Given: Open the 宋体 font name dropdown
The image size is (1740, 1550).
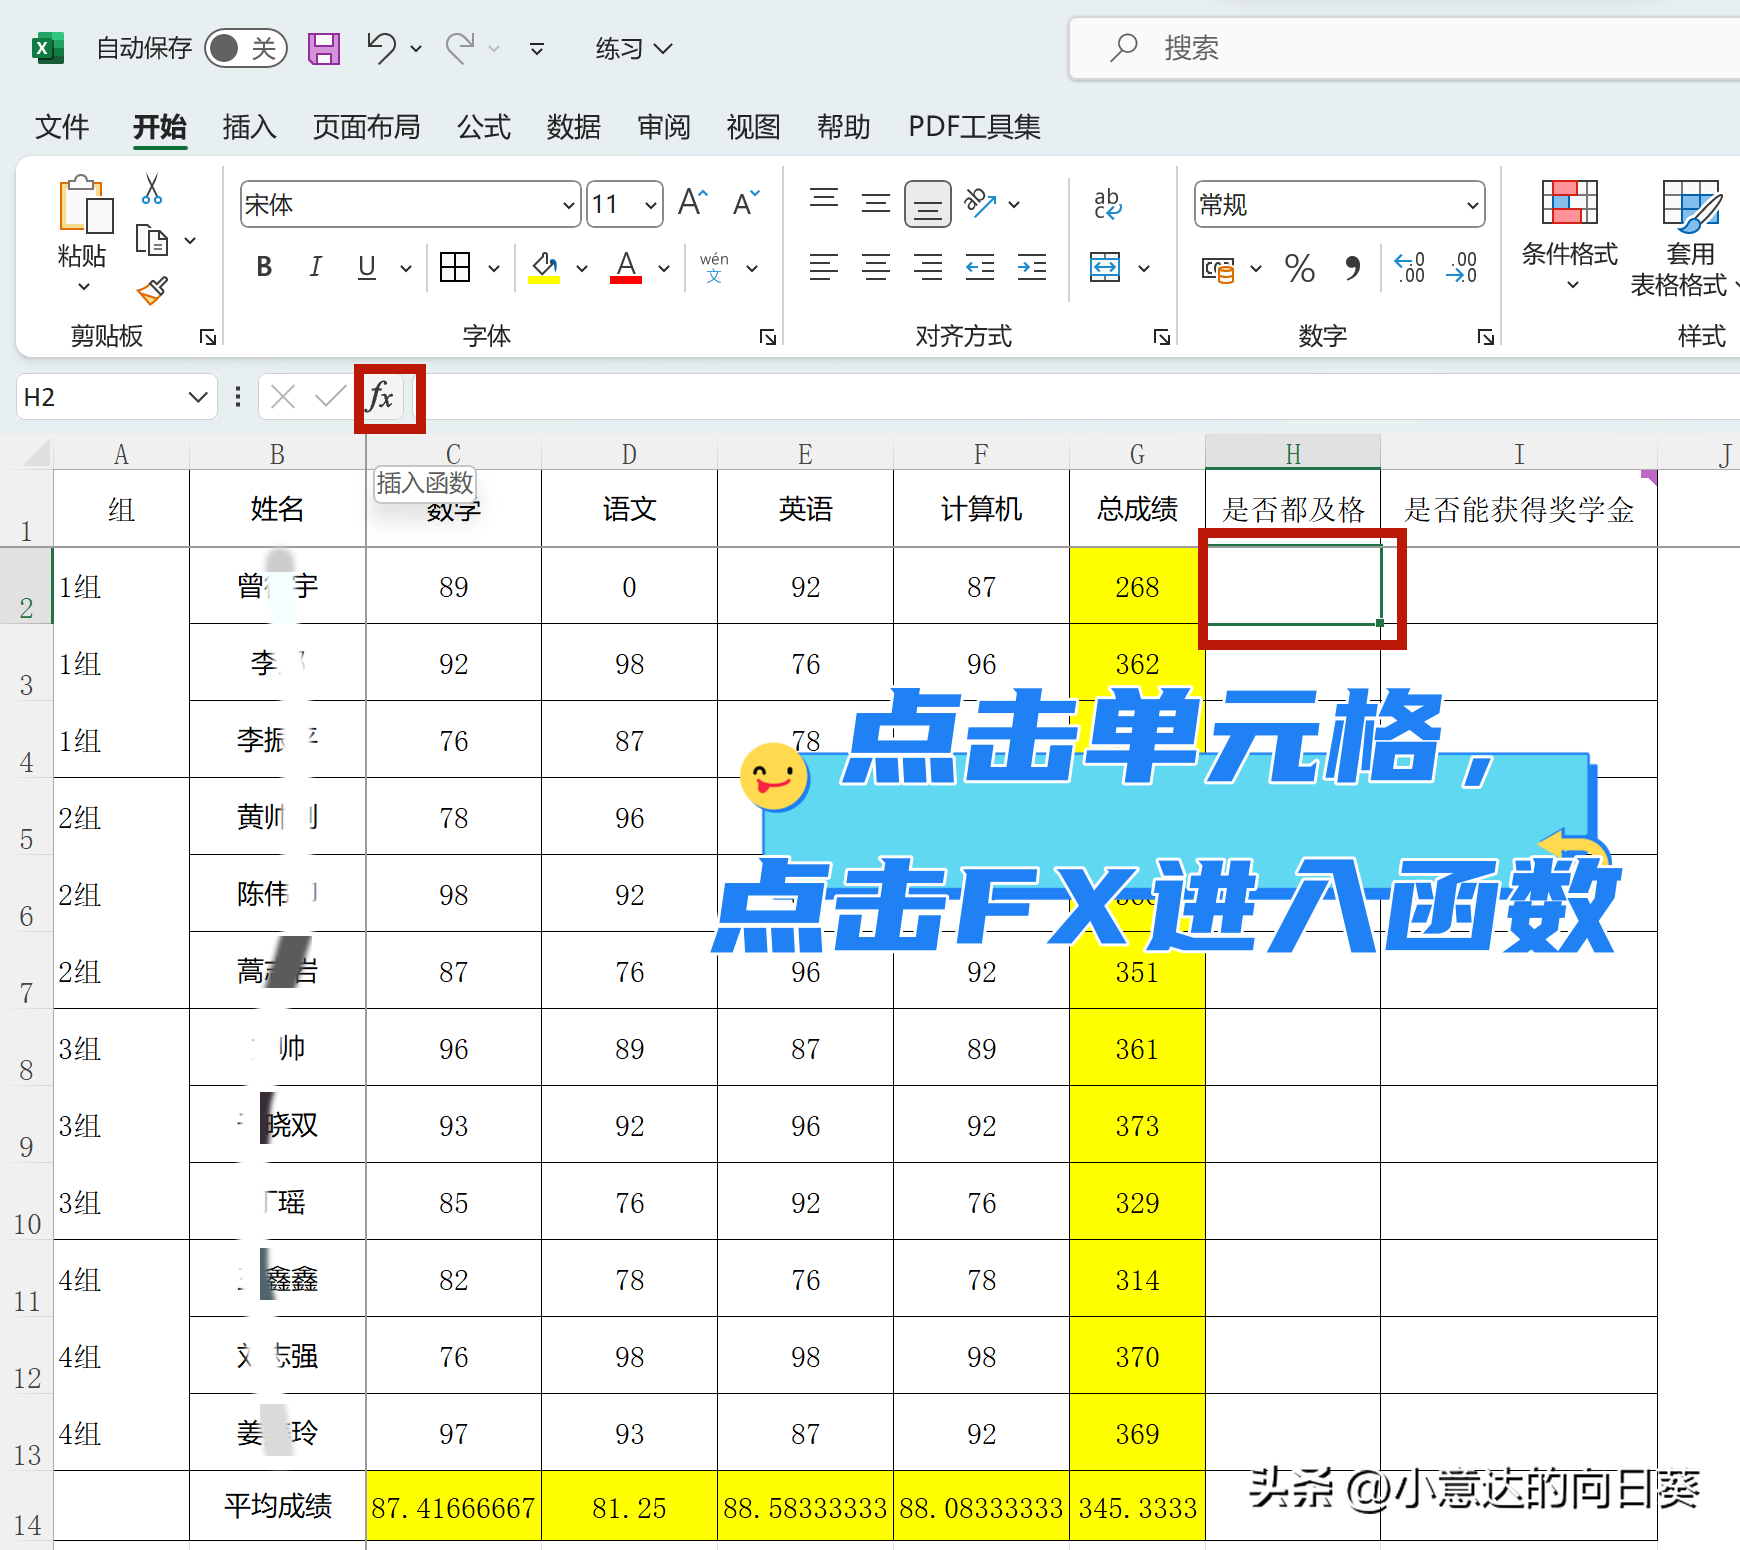Looking at the screenshot, I should click(x=568, y=205).
